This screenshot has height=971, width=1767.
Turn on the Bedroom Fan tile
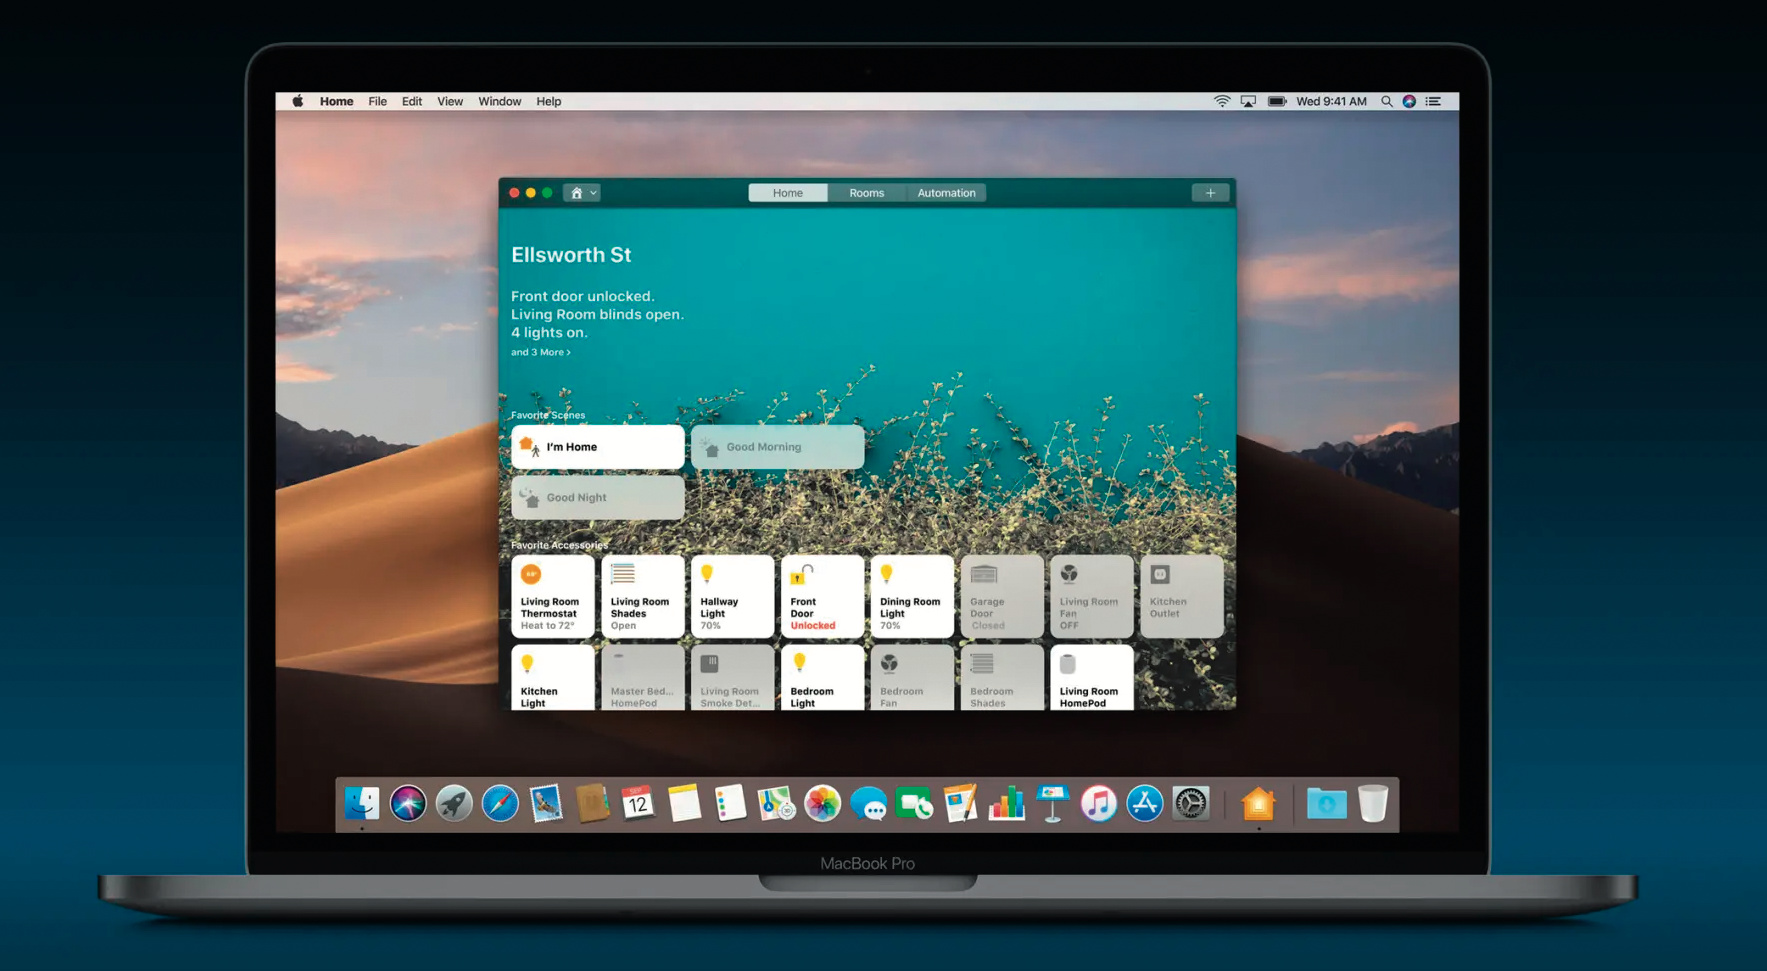pos(912,678)
